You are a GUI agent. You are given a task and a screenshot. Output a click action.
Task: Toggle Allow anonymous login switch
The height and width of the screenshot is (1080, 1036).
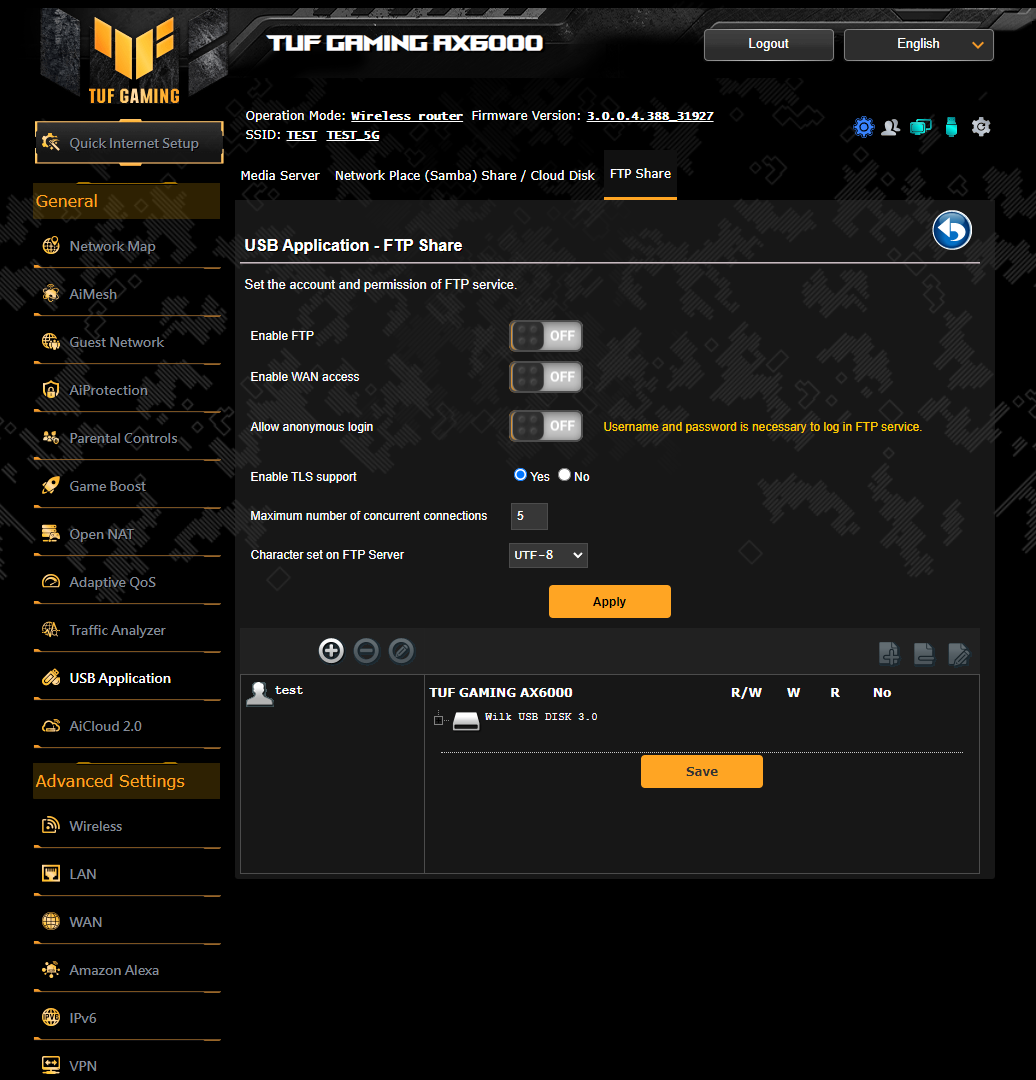click(x=546, y=426)
